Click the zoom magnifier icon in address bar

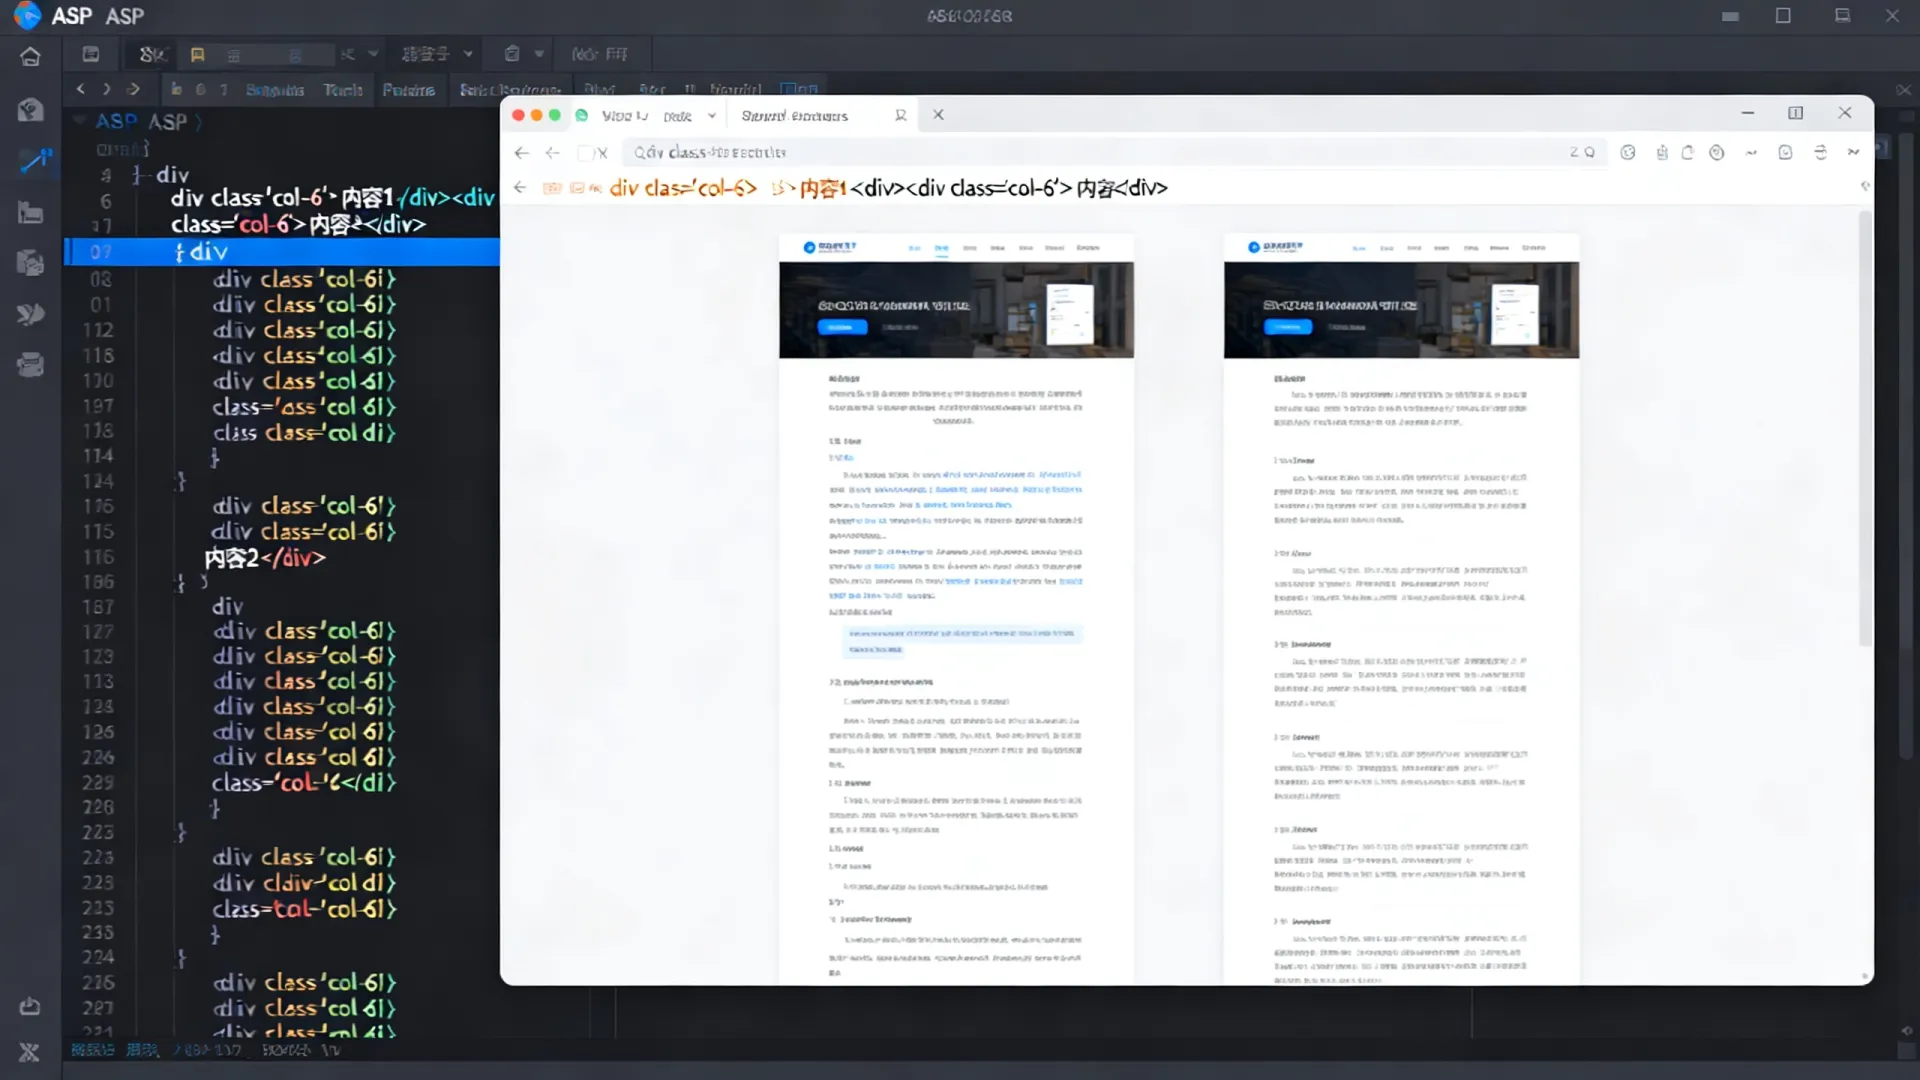click(x=1589, y=152)
